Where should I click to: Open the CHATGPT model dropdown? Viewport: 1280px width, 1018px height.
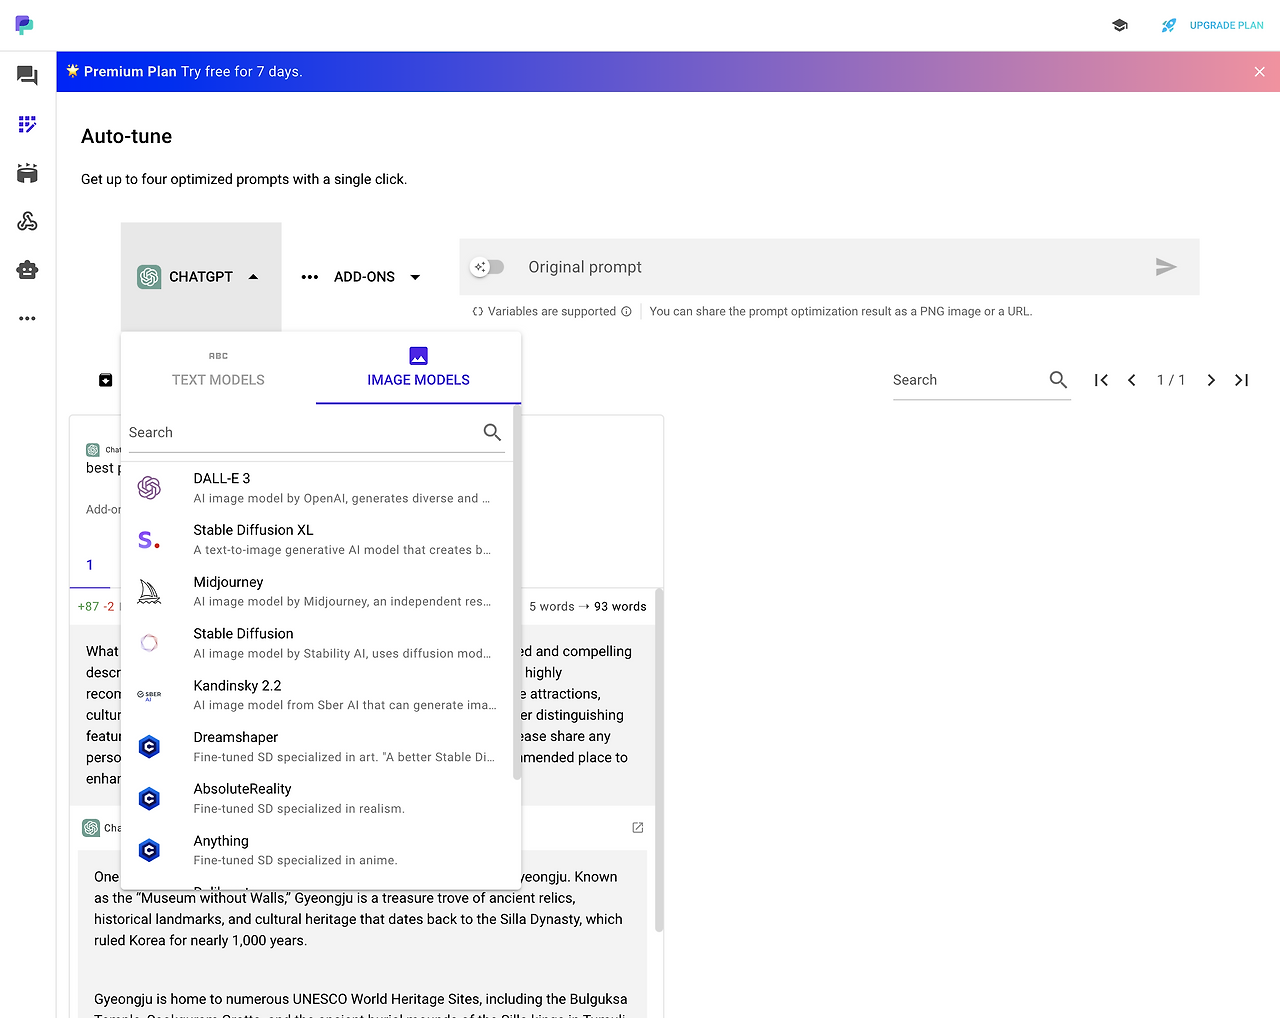201,277
